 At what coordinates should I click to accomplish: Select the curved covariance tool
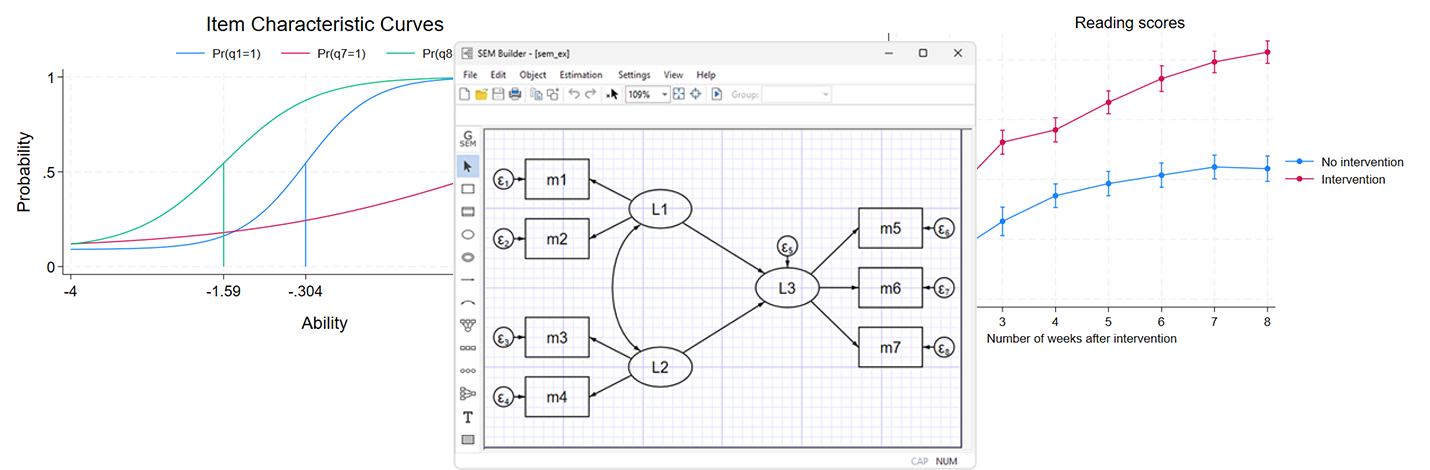click(467, 302)
